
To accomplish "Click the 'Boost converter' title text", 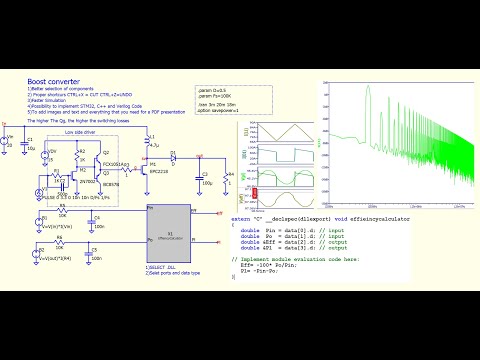I will [x=54, y=82].
